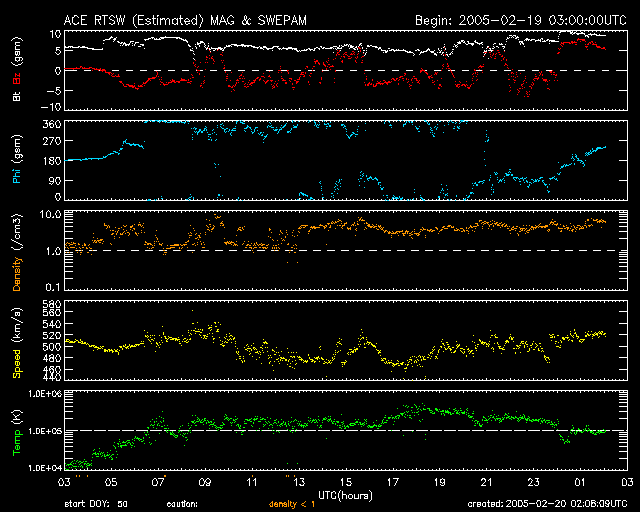The width and height of the screenshot is (640, 512).
Task: Click the '360' tick on the Phi axis
Action: point(51,124)
